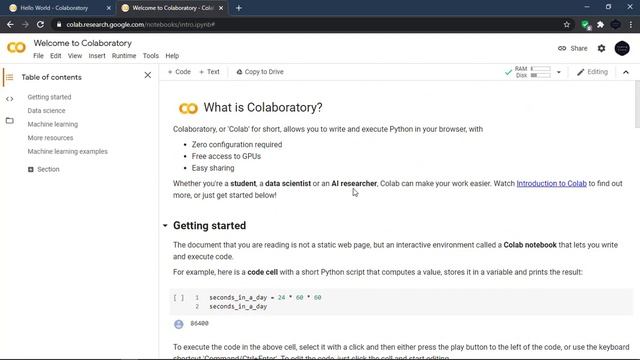Screen dimensions: 640x360
Task: Add a Text cell
Action: pyautogui.click(x=209, y=72)
